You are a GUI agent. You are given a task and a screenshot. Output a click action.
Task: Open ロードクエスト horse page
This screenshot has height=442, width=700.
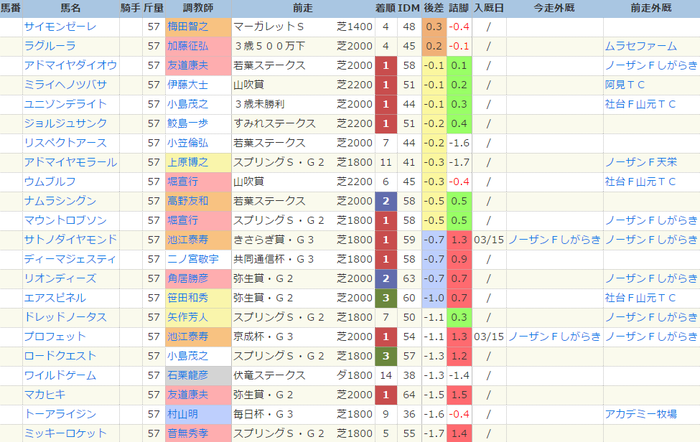coord(60,356)
